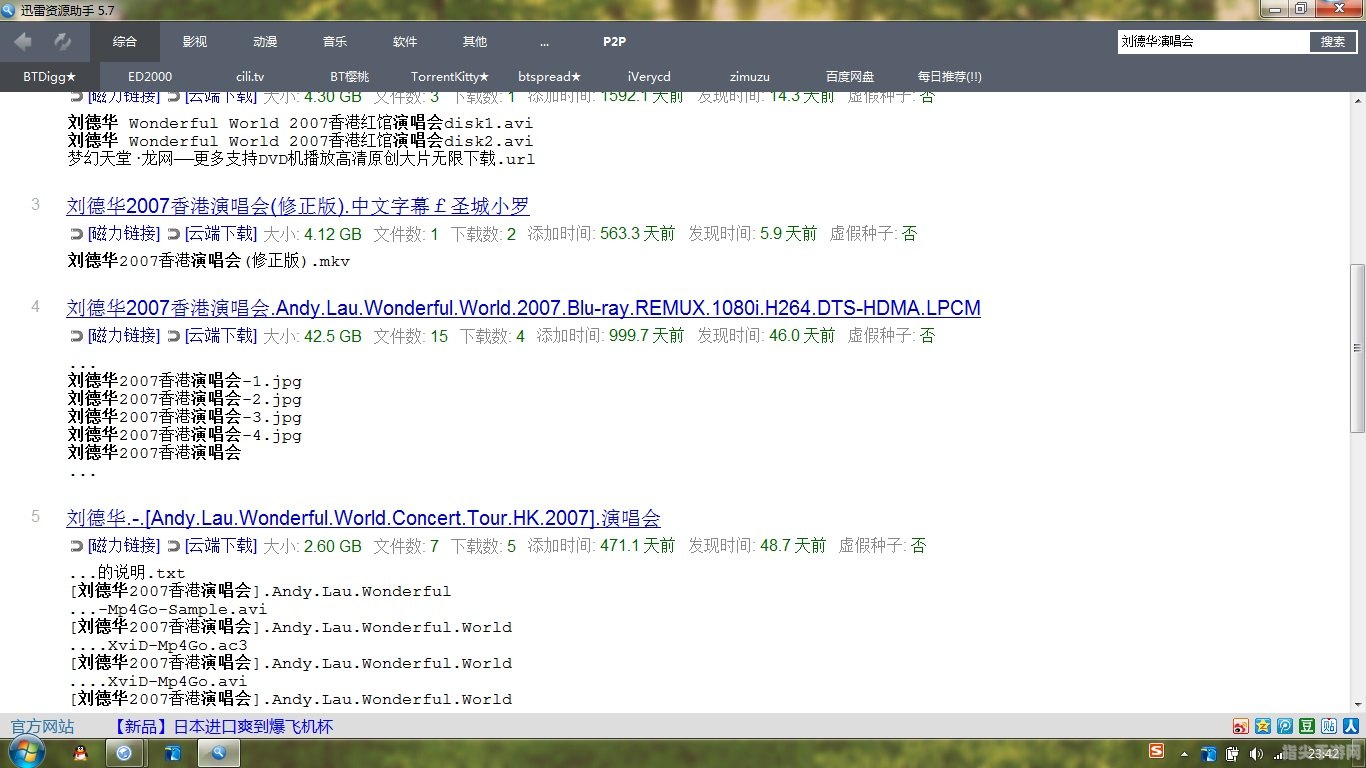Viewport: 1366px width, 768px height.
Task: Share to Tencent Weibo icon
Action: click(1285, 727)
